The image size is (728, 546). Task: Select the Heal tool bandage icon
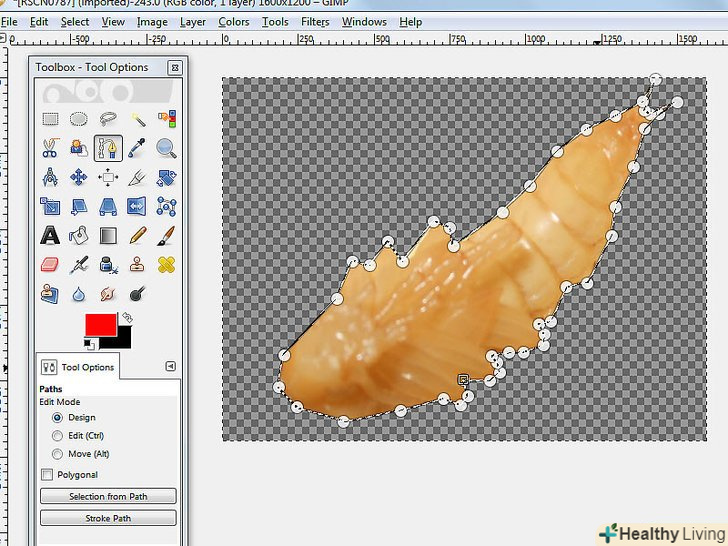(x=166, y=265)
